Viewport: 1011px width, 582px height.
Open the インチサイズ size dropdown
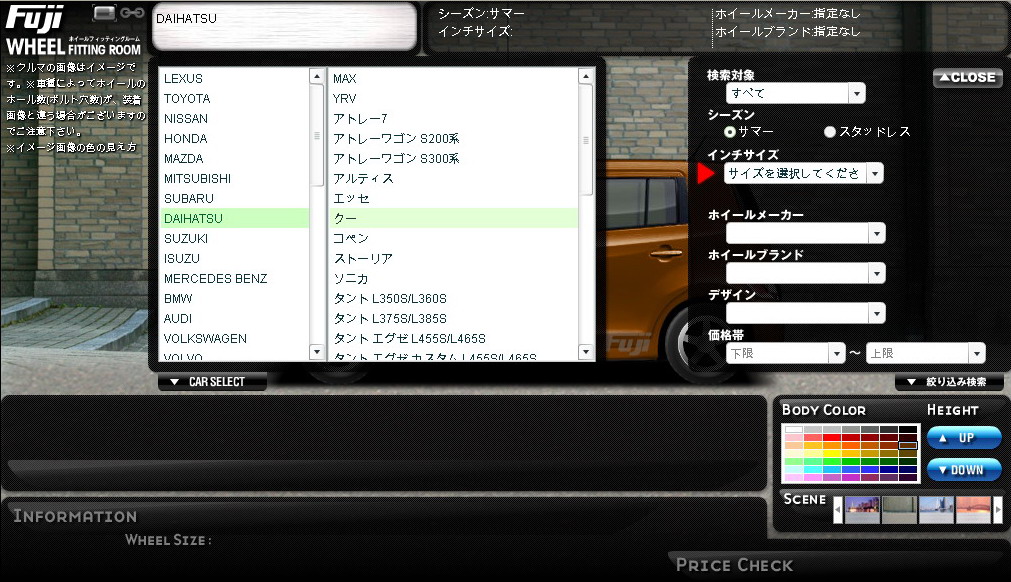click(x=803, y=173)
